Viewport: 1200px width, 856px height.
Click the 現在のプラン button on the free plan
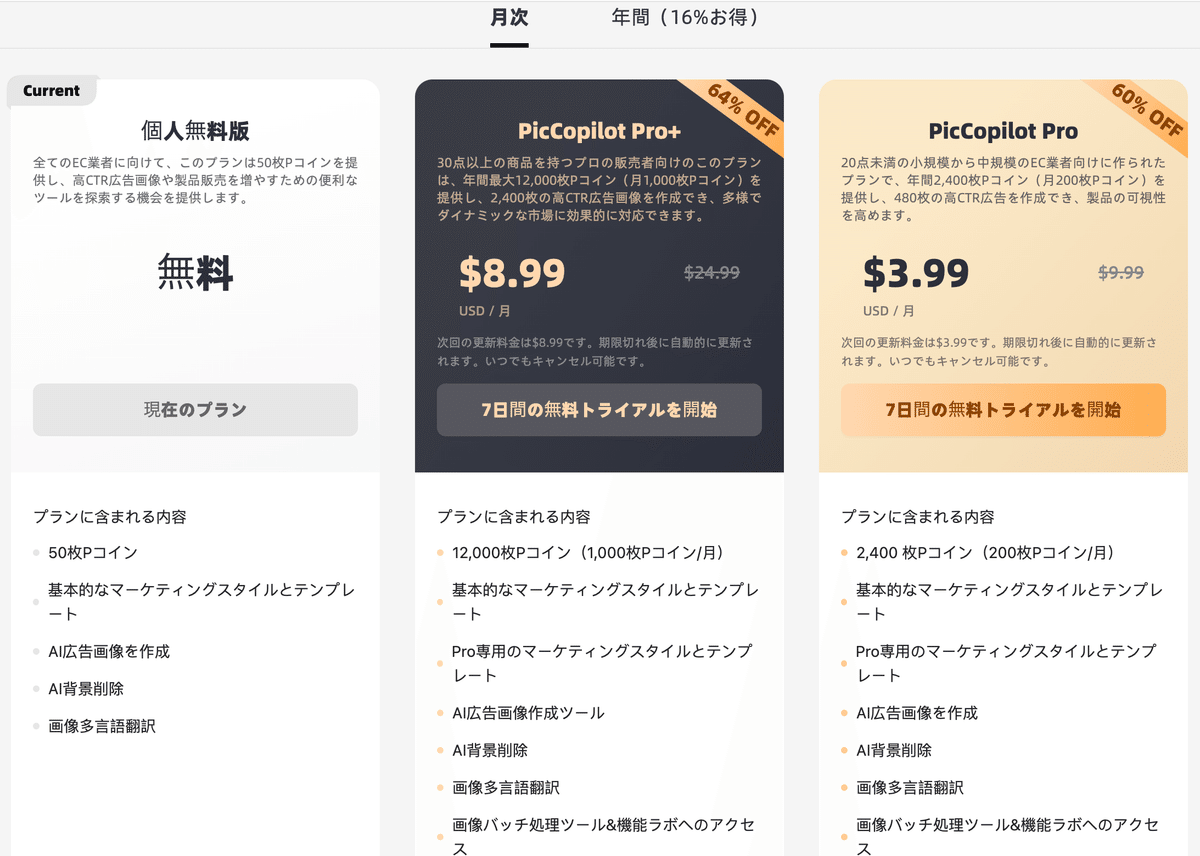(194, 409)
